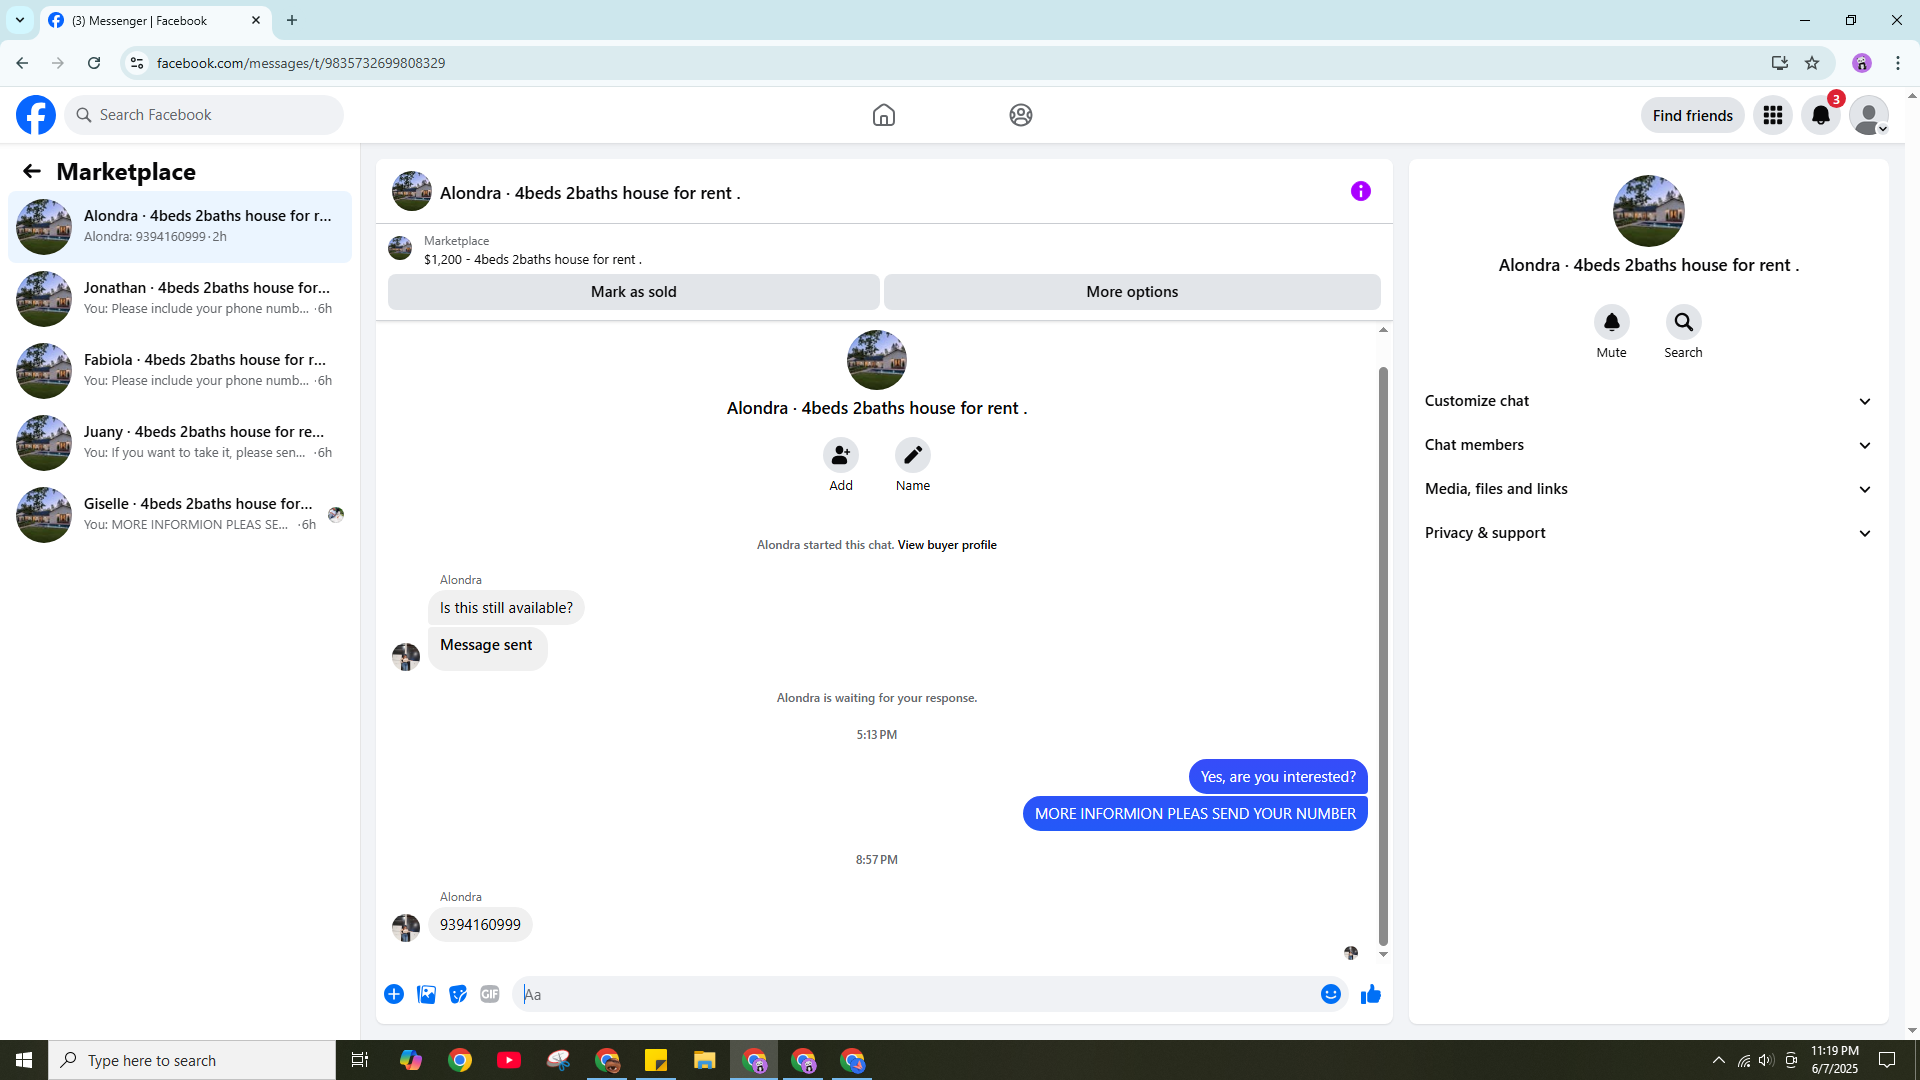Click the purple conversation info icon
The image size is (1920, 1080).
point(1360,191)
